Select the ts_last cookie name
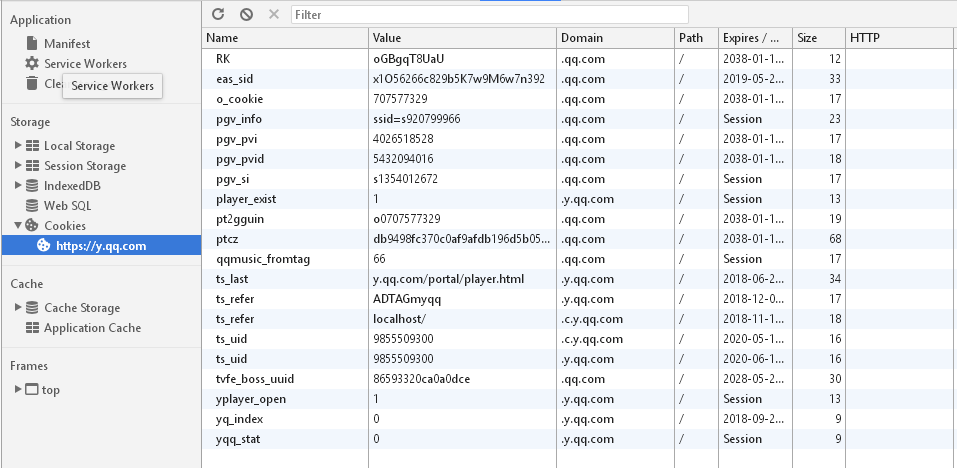 [232, 279]
